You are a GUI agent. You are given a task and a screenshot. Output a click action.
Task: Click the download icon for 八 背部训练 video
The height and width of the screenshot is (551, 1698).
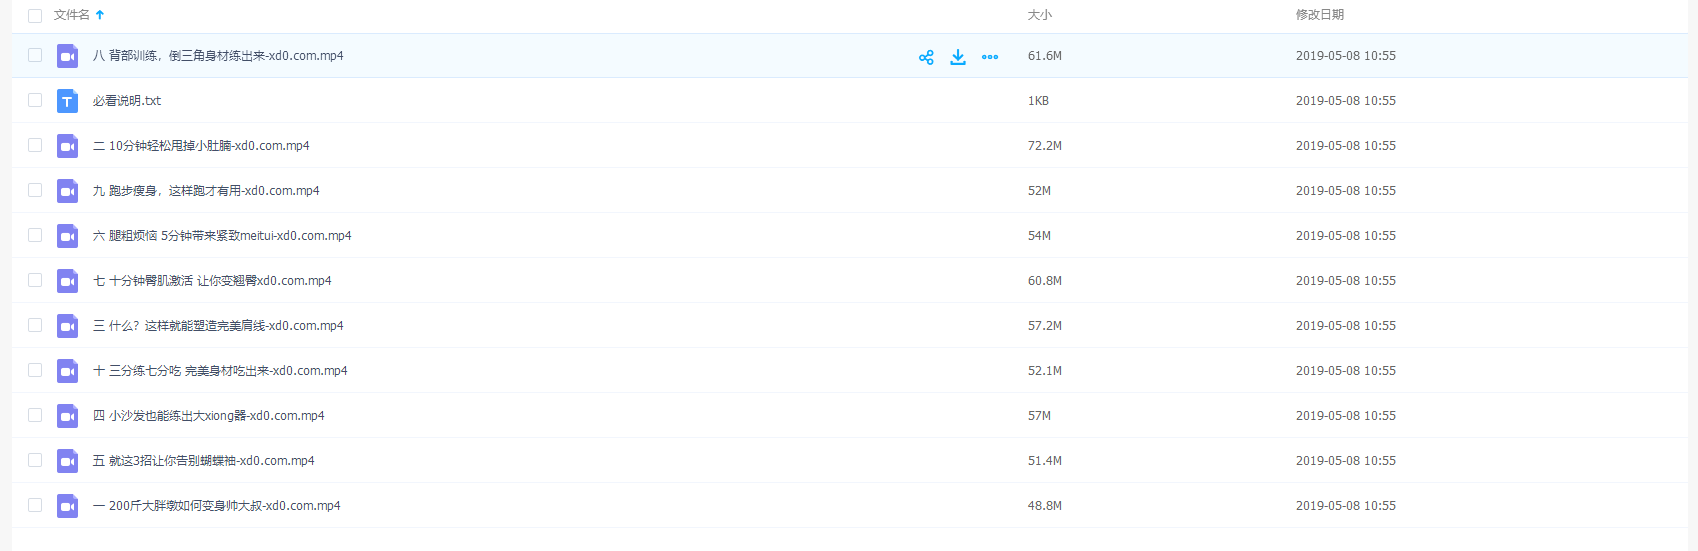point(958,57)
